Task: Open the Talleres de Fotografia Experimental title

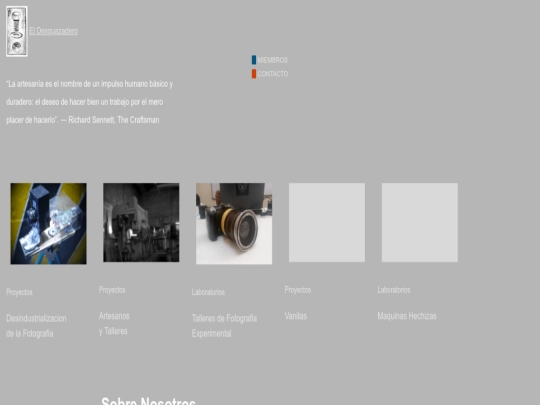Action: click(224, 326)
